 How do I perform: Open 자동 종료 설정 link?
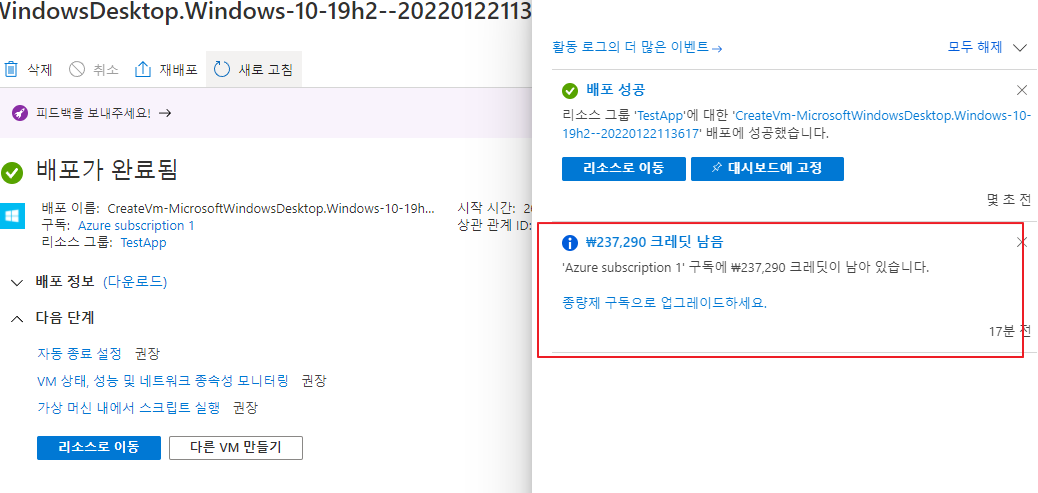(x=79, y=353)
